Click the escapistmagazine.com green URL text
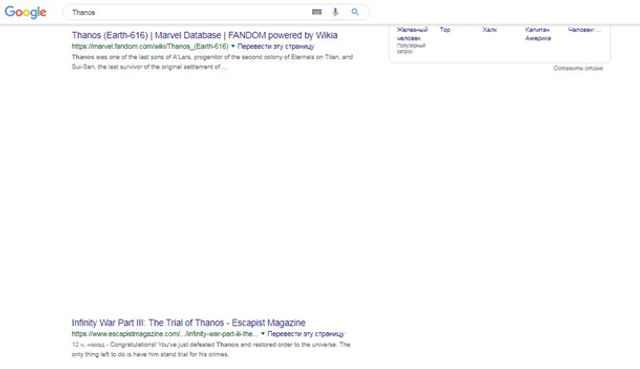Image resolution: width=640 pixels, height=369 pixels. 165,334
